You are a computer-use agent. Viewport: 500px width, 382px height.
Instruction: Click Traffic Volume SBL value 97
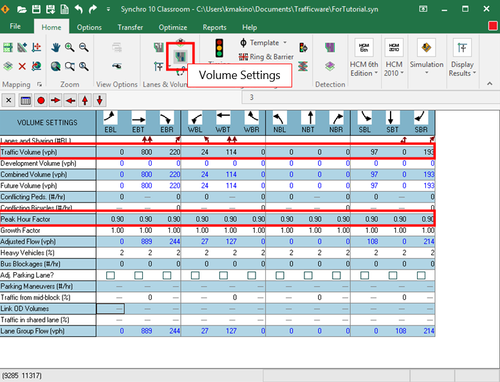tap(374, 152)
